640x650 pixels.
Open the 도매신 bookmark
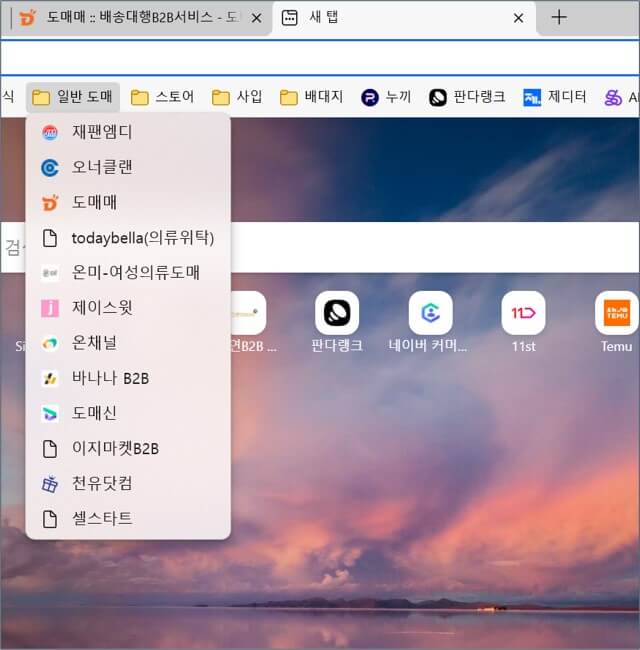tap(128, 413)
